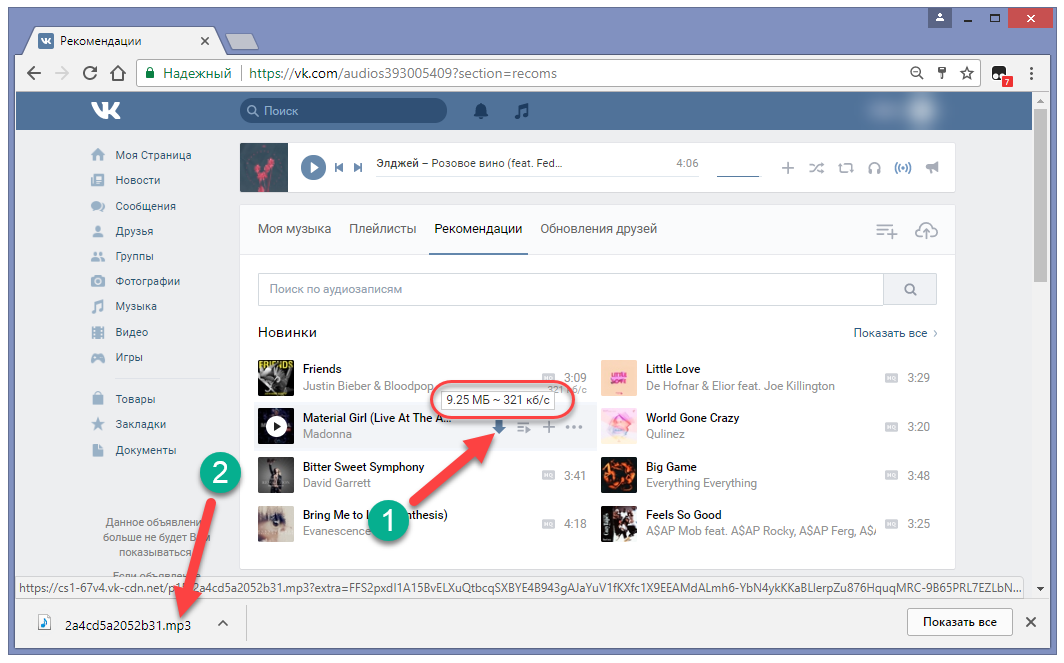Image resolution: width=1064 pixels, height=663 pixels.
Task: Open the notifications bell
Action: tap(480, 111)
